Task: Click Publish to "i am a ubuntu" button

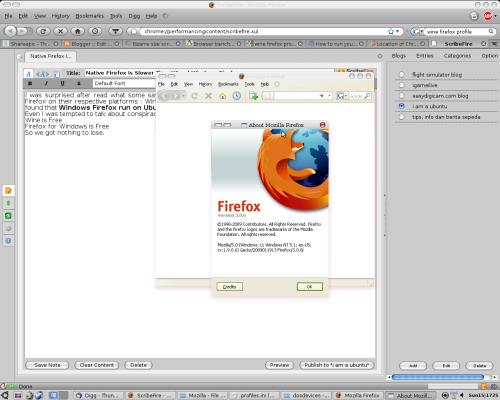Action: 337,365
